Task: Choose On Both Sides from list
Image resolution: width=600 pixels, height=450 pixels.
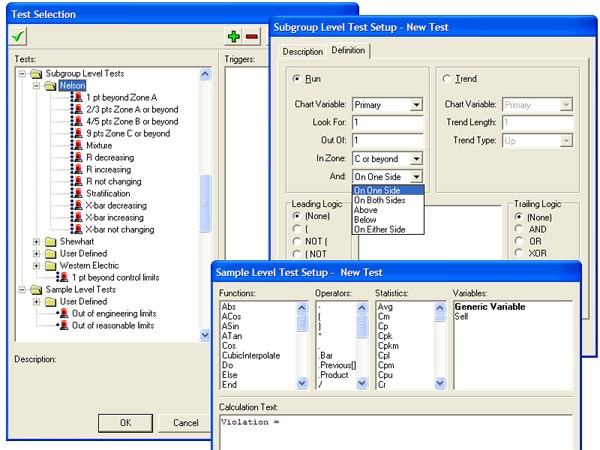Action: click(380, 200)
